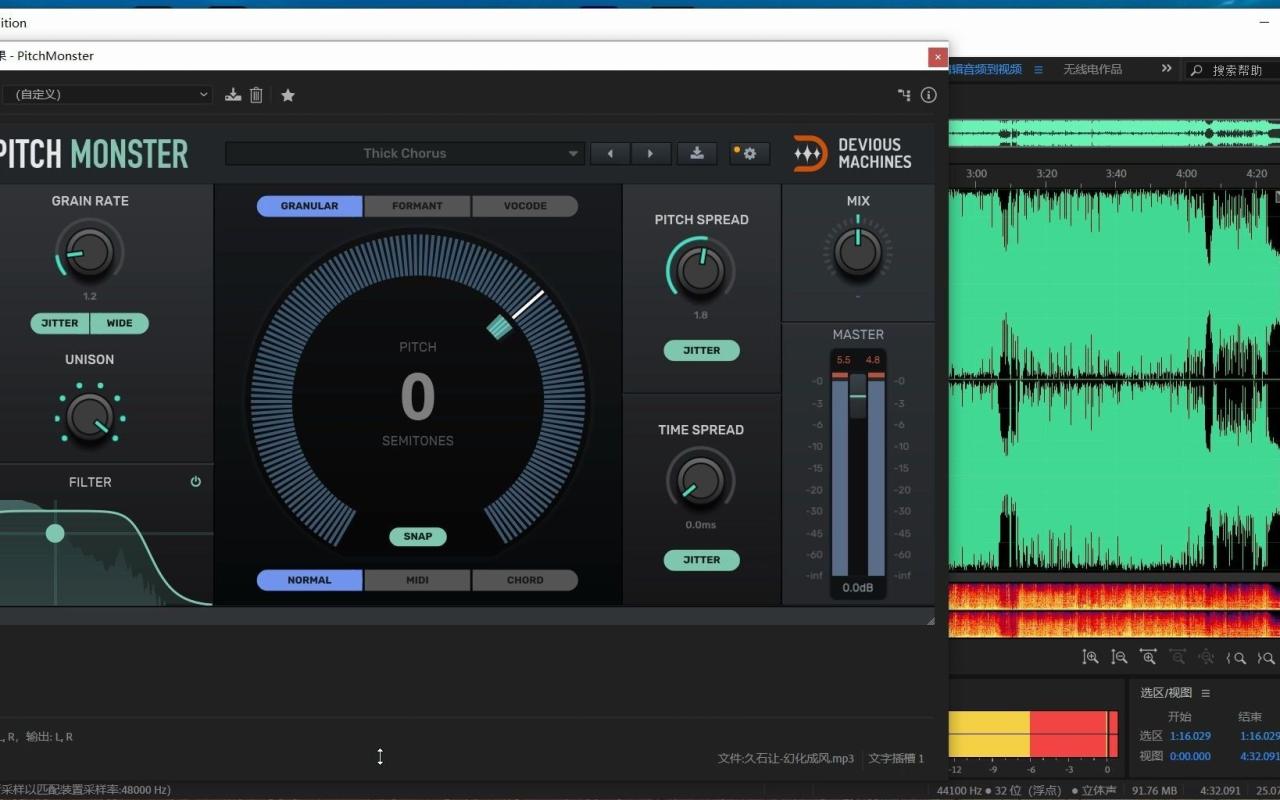Toggle the Filter power button
Image resolution: width=1280 pixels, height=800 pixels.
(x=196, y=482)
